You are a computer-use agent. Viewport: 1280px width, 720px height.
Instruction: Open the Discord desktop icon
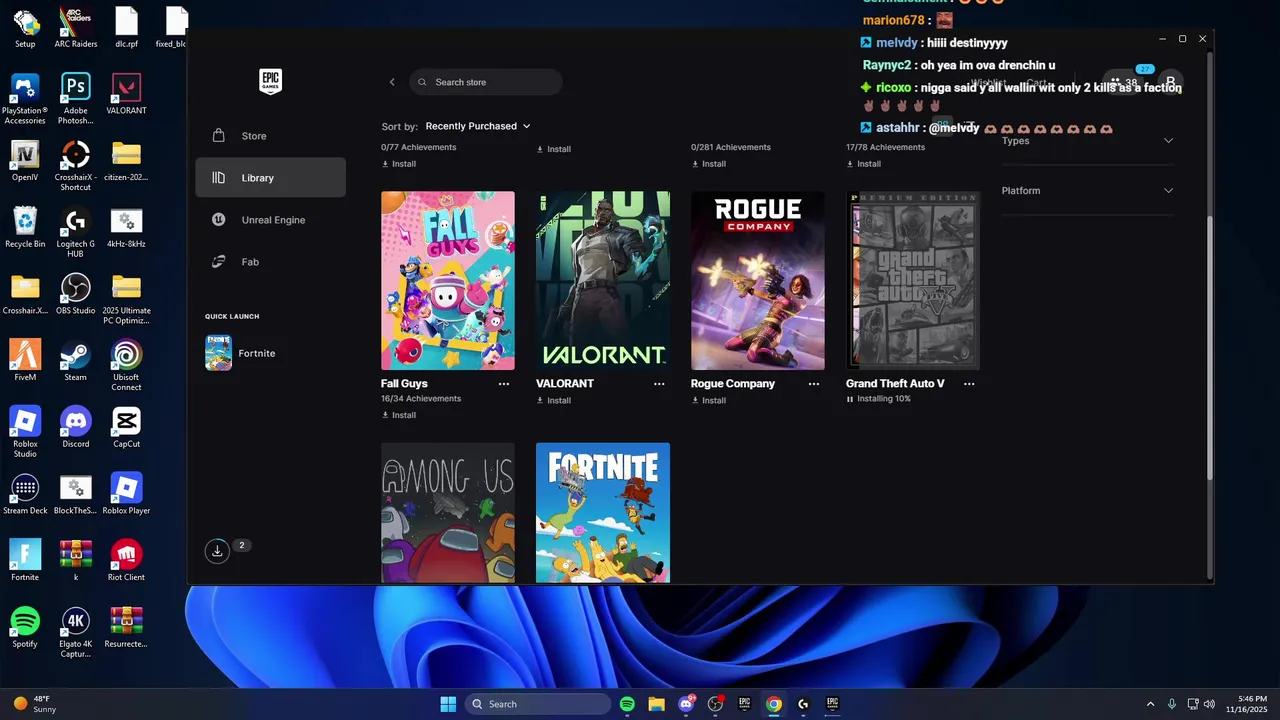click(76, 427)
